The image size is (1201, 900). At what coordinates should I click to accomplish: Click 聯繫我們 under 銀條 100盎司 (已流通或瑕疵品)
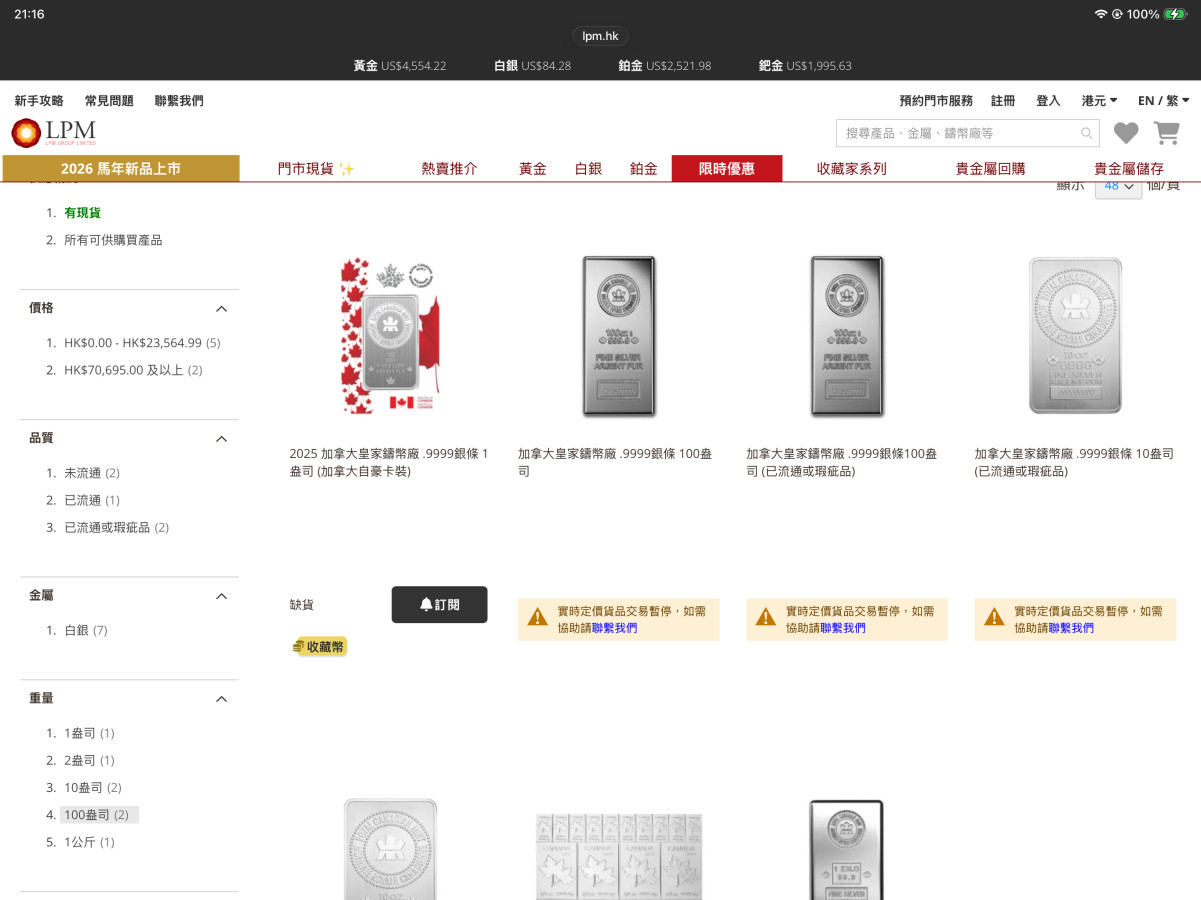coord(843,628)
